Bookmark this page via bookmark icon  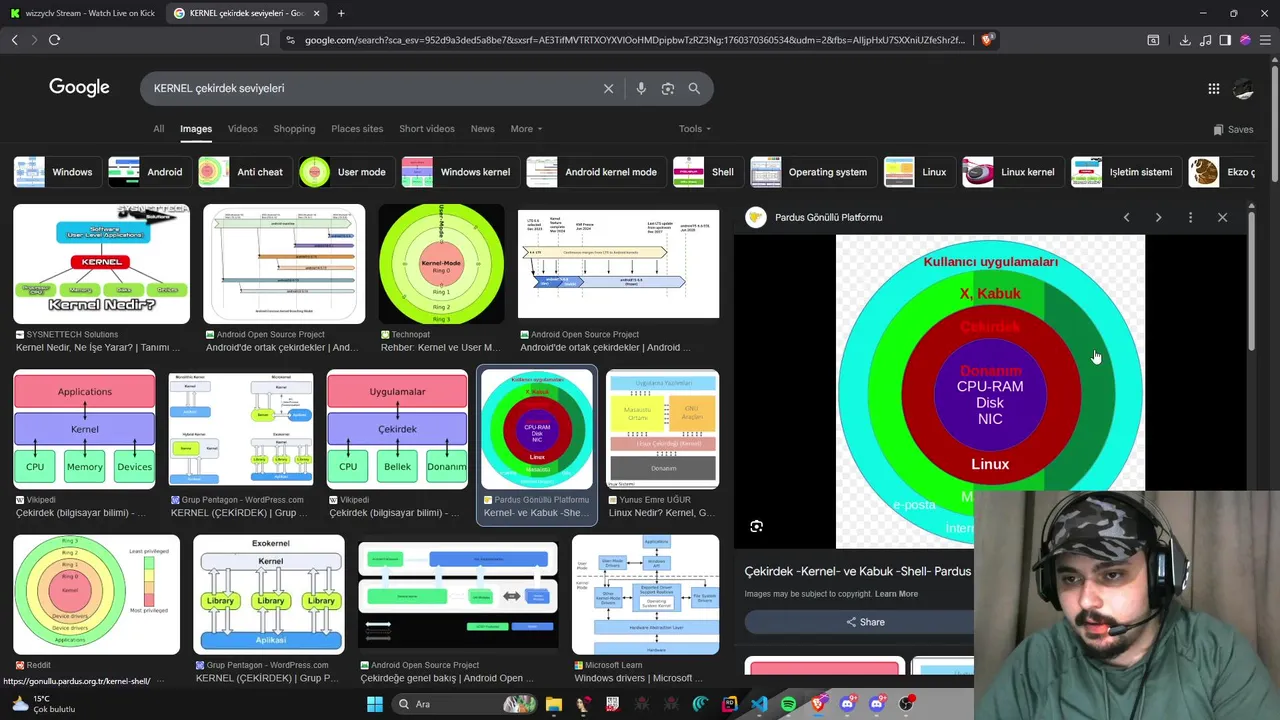click(264, 40)
